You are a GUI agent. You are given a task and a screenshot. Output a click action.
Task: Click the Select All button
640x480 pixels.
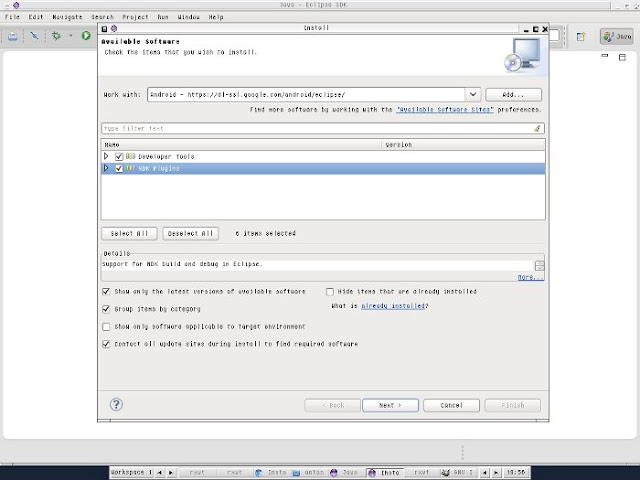click(x=129, y=233)
